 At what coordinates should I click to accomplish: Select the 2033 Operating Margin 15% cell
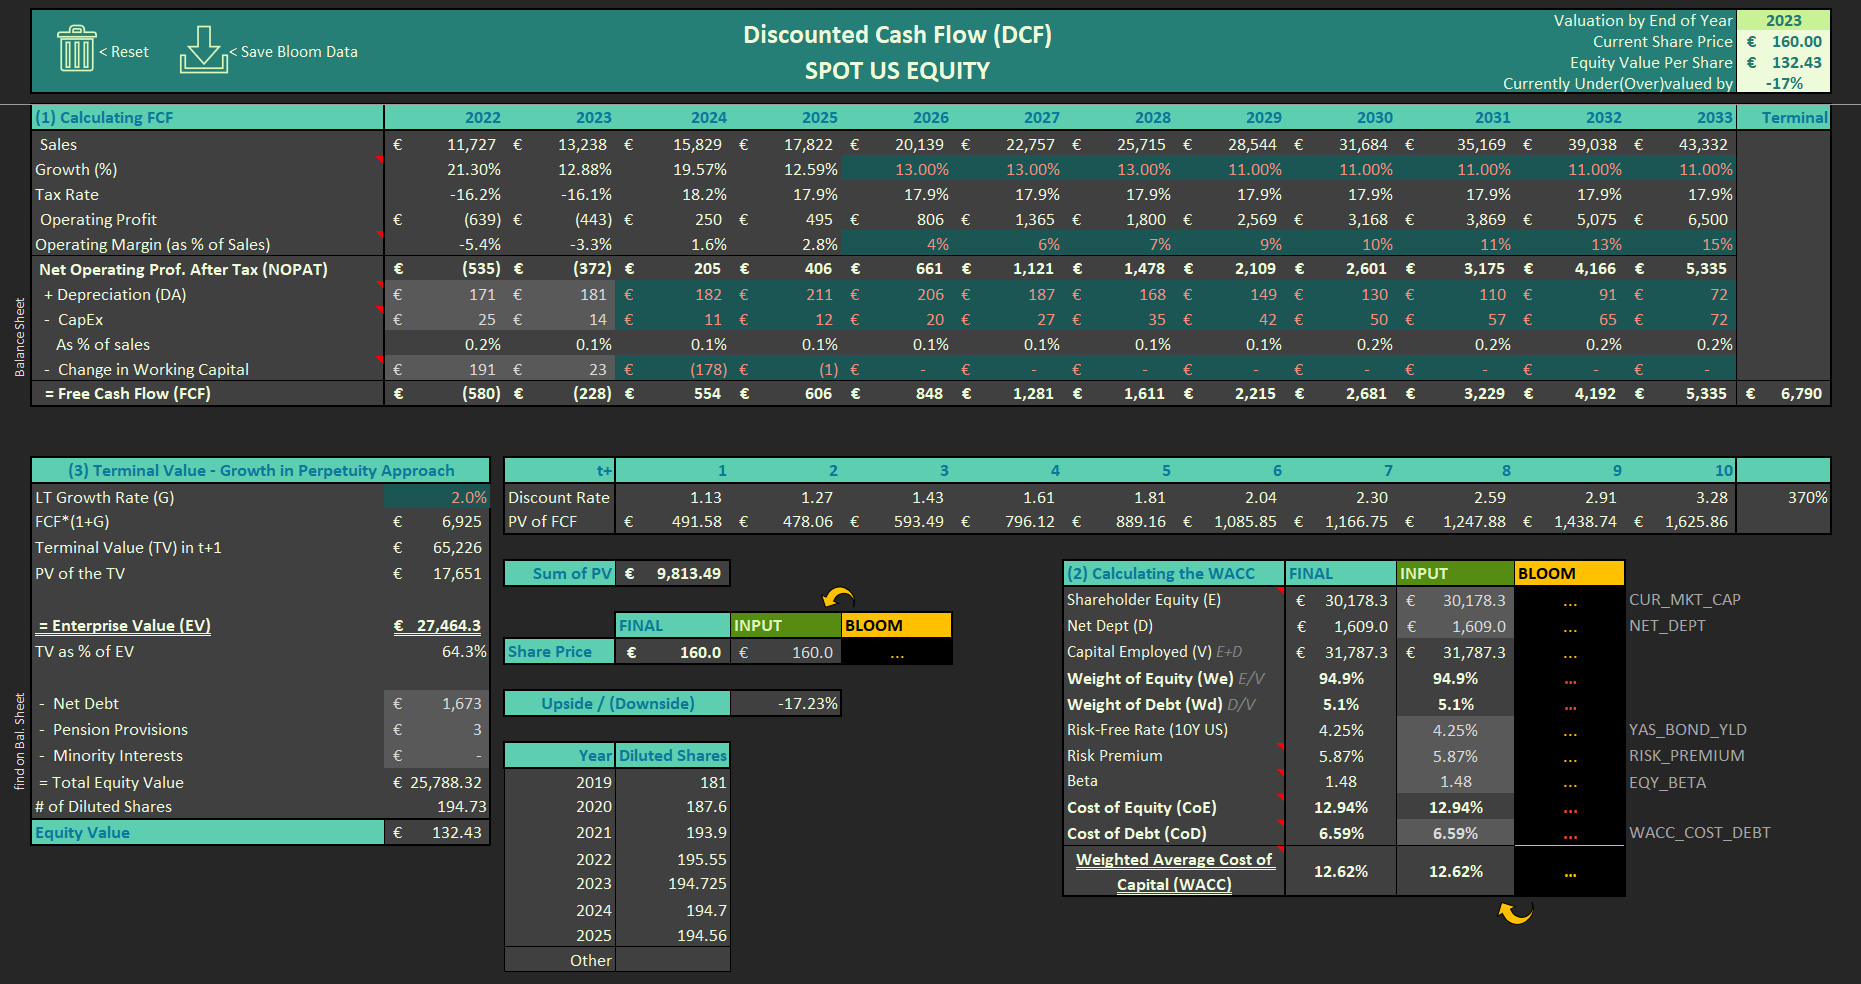(1679, 244)
